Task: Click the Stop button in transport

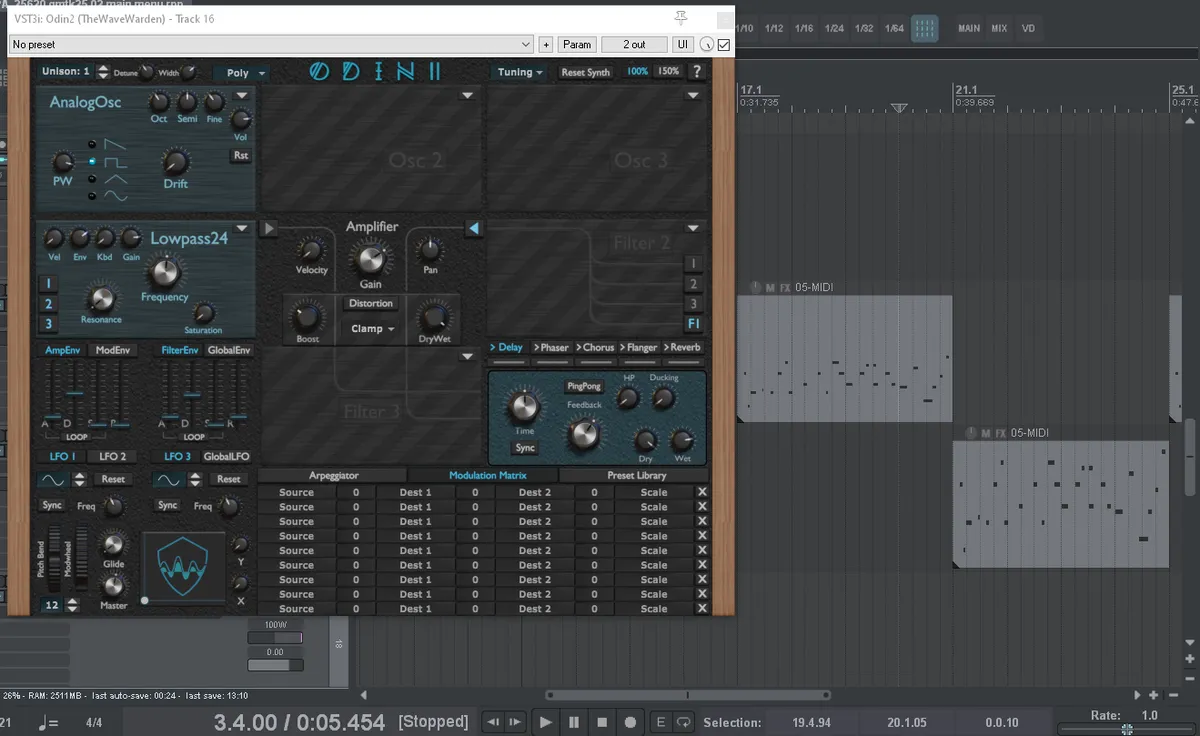Action: pyautogui.click(x=602, y=722)
